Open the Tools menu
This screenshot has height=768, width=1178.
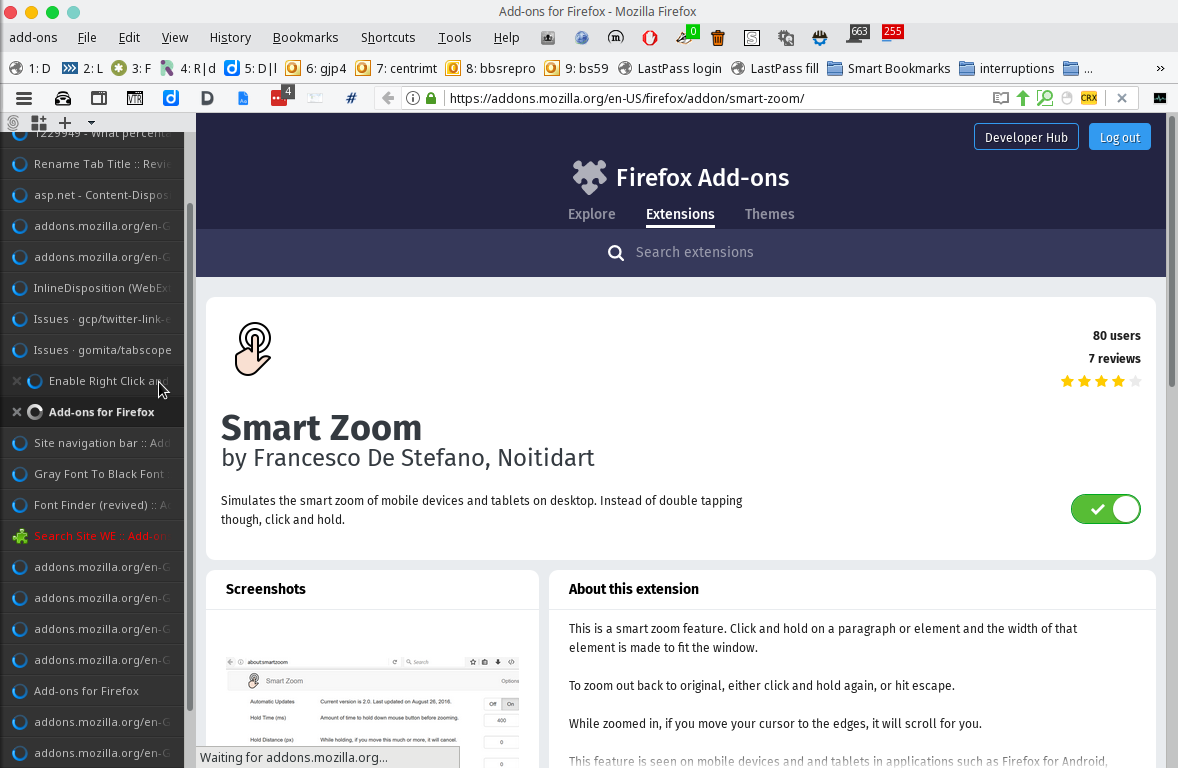tap(455, 38)
